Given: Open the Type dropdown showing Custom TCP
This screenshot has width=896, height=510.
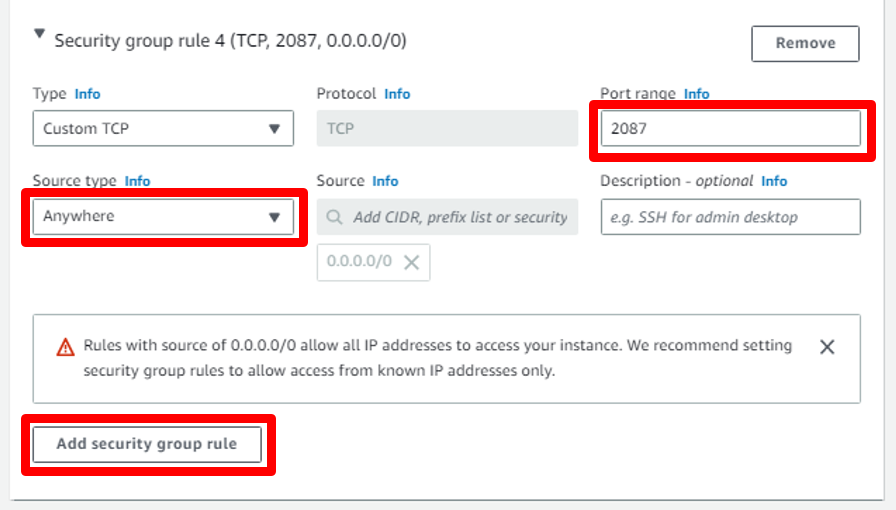Looking at the screenshot, I should (x=162, y=129).
